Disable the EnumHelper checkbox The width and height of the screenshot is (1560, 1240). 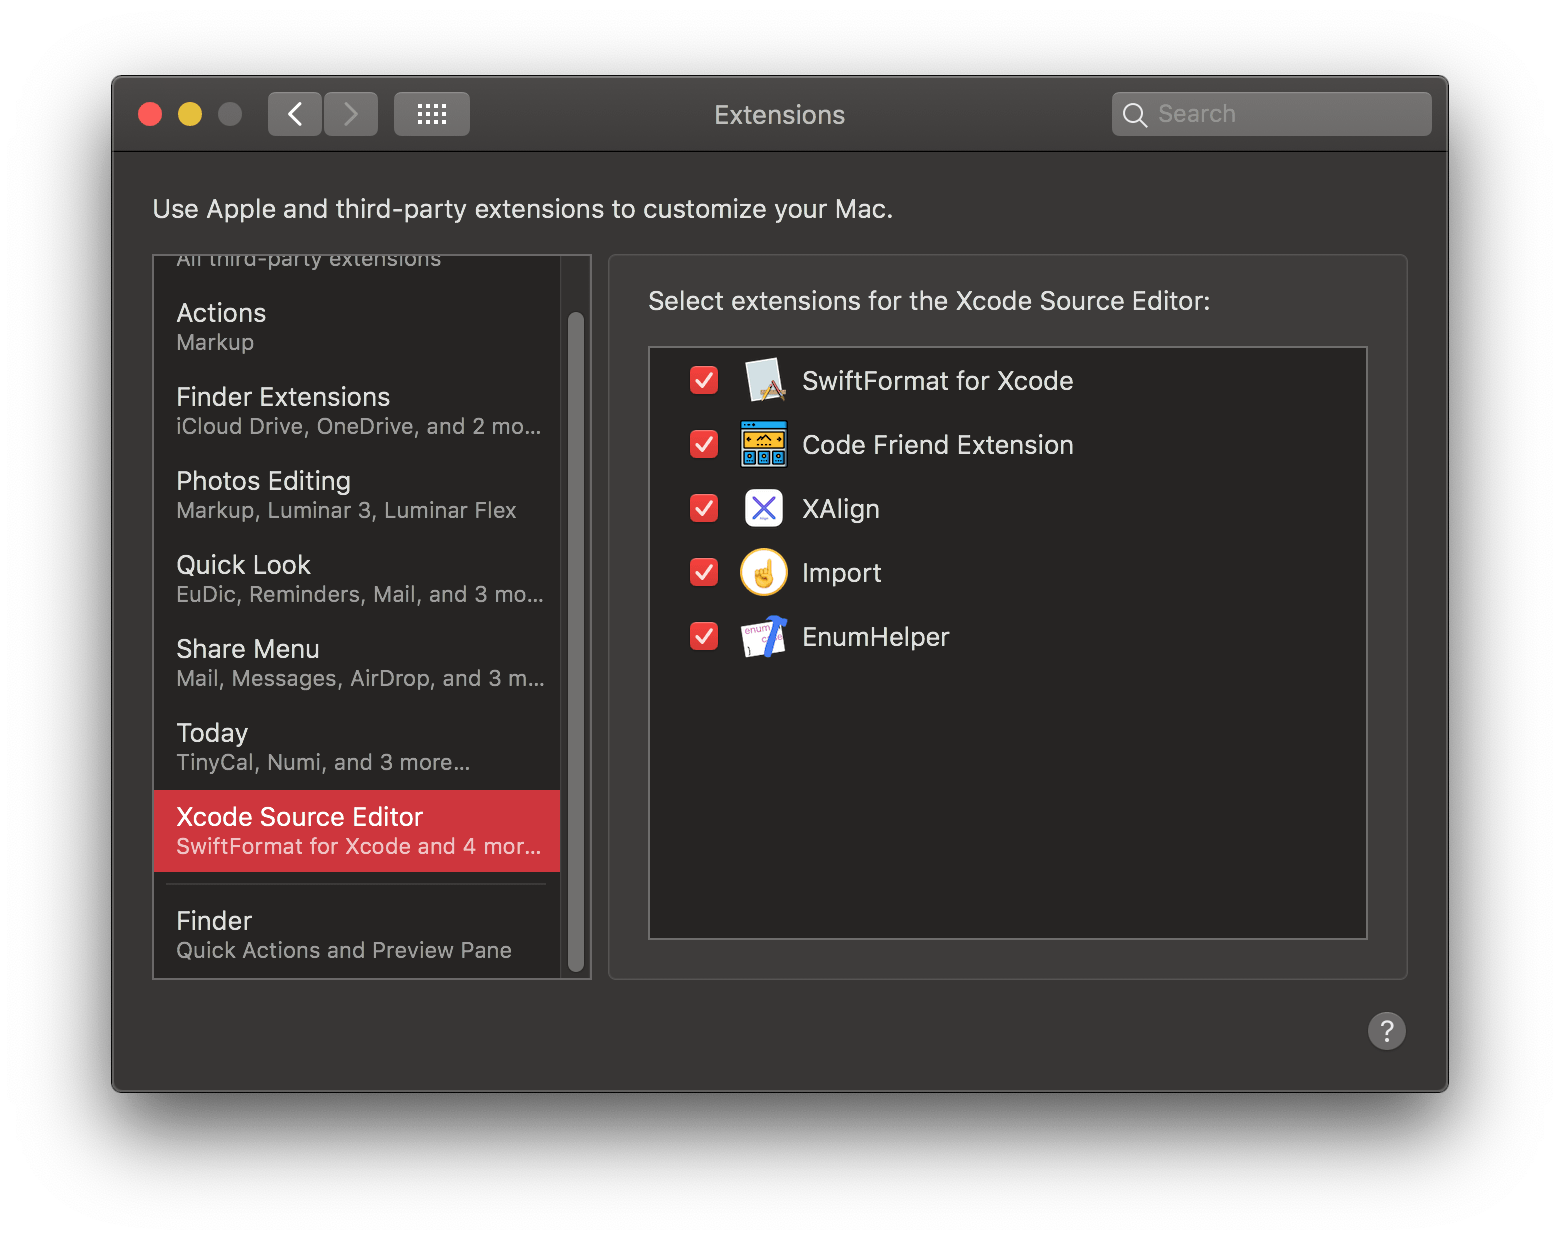pyautogui.click(x=704, y=636)
